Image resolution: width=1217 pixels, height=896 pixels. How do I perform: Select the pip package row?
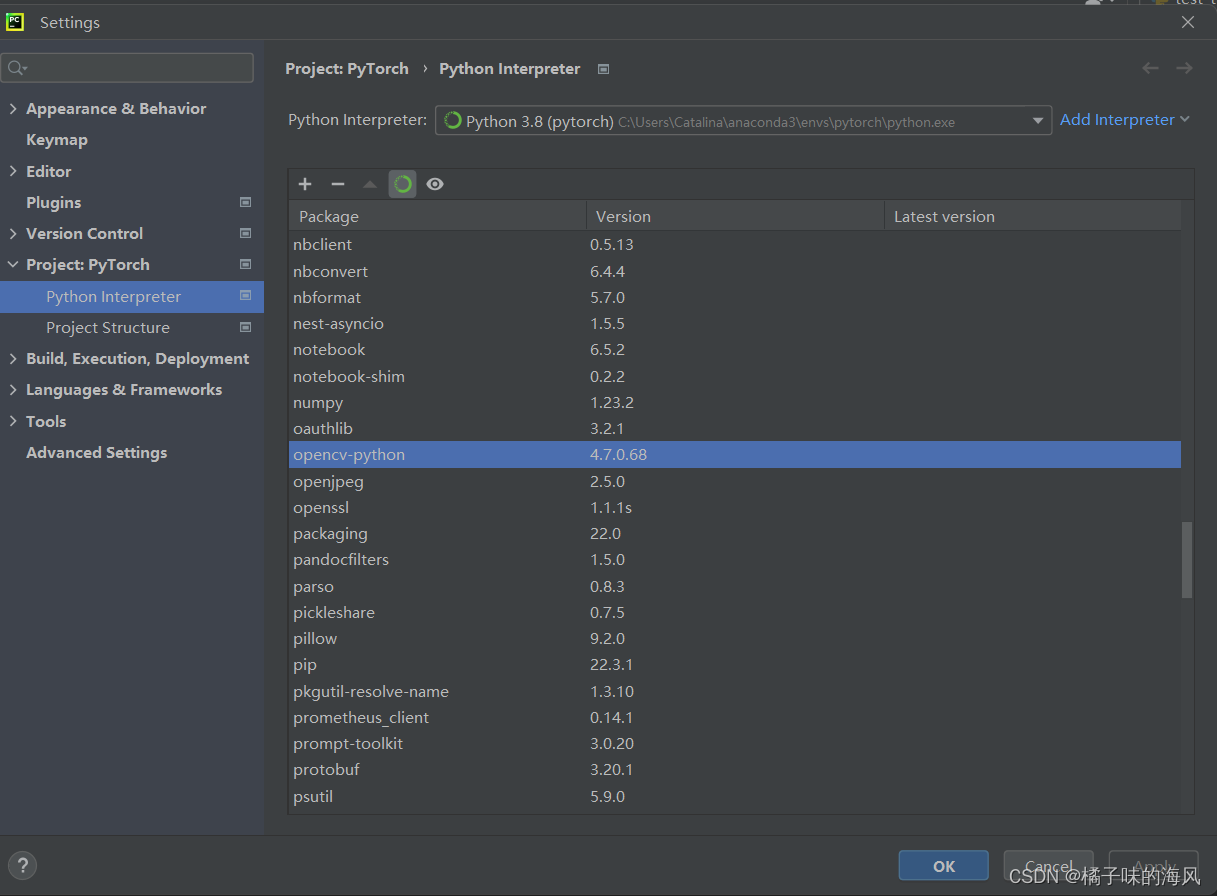pos(735,665)
